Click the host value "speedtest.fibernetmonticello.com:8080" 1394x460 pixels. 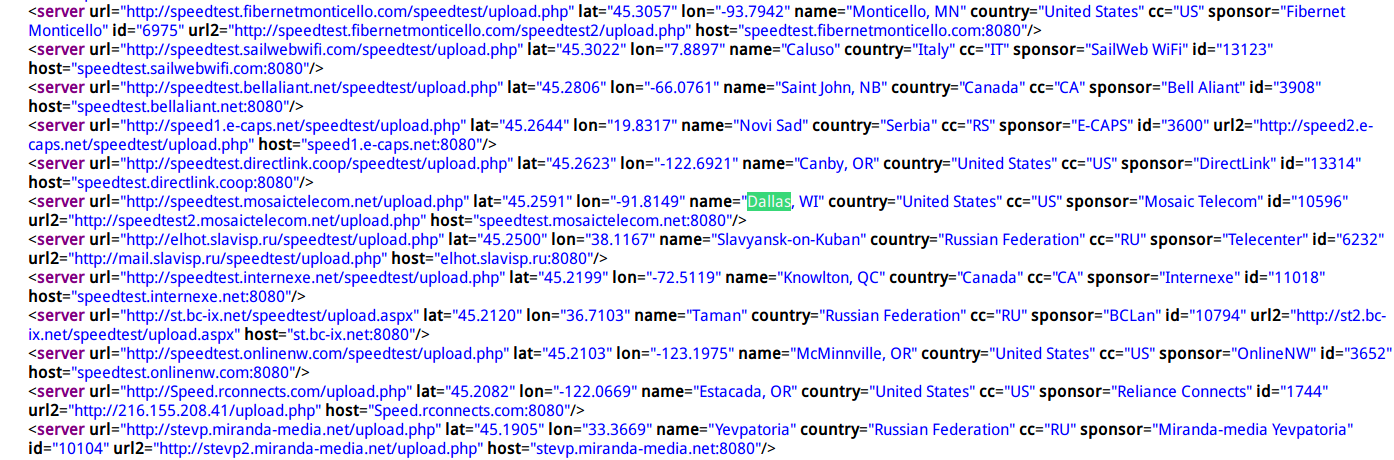883,30
